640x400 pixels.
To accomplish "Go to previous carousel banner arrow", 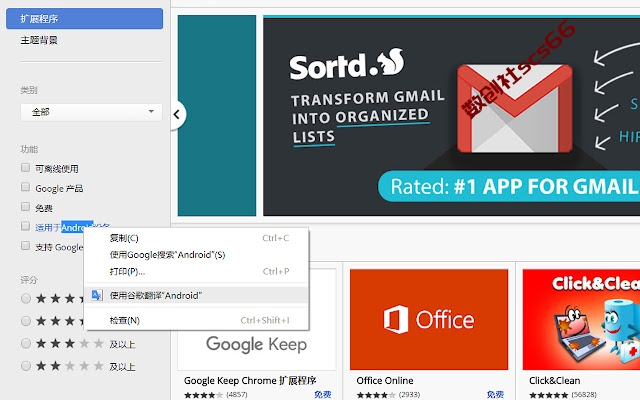I will coord(178,115).
